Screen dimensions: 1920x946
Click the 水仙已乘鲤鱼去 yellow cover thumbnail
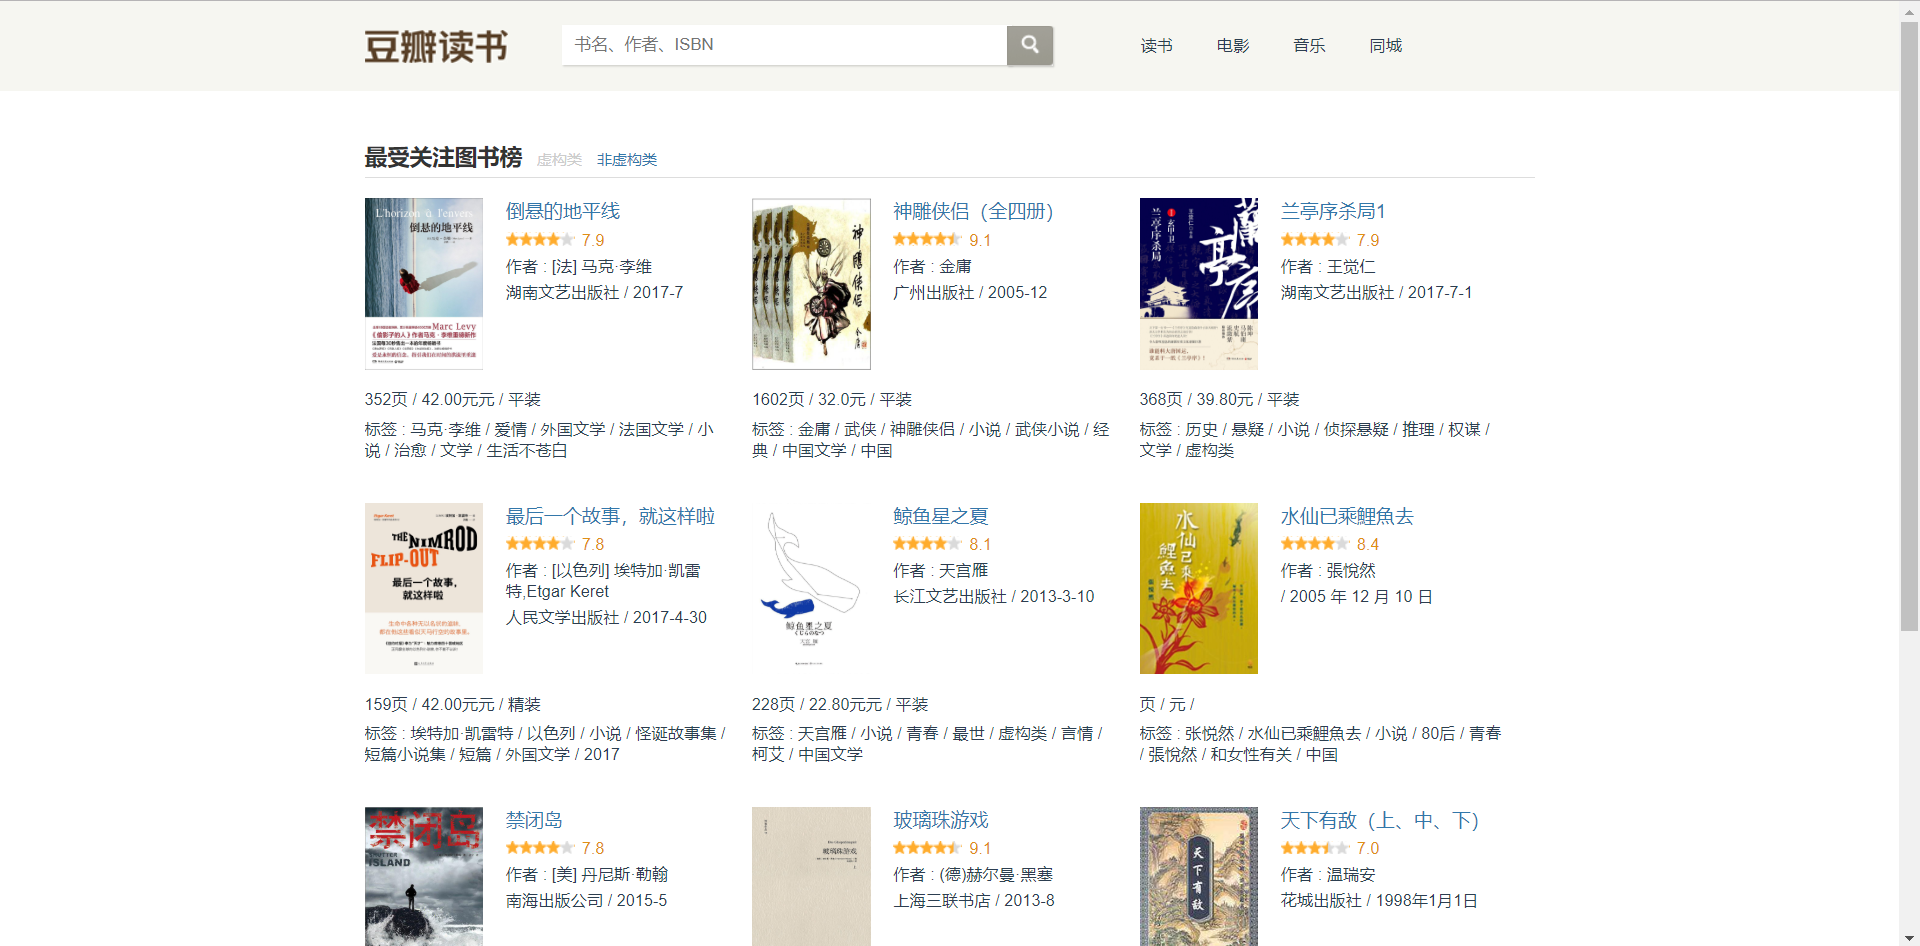(x=1199, y=588)
